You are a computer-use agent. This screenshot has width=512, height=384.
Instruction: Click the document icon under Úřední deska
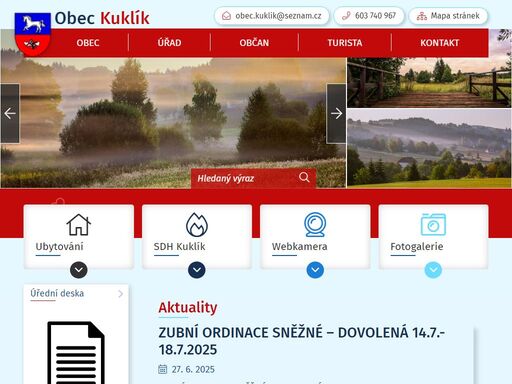76,353
